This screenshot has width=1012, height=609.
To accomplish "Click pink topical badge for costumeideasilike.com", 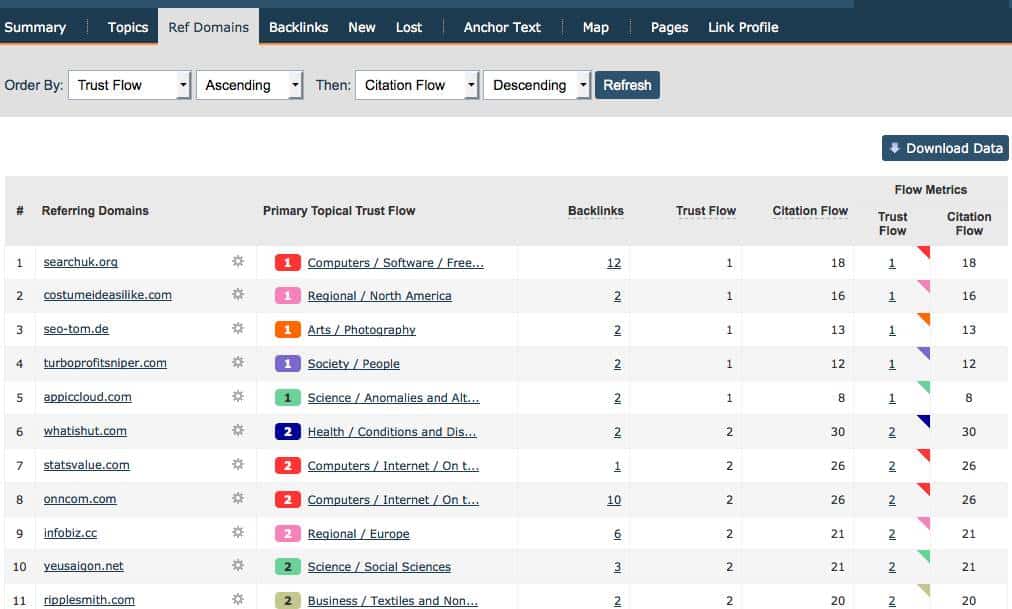I will (x=288, y=295).
